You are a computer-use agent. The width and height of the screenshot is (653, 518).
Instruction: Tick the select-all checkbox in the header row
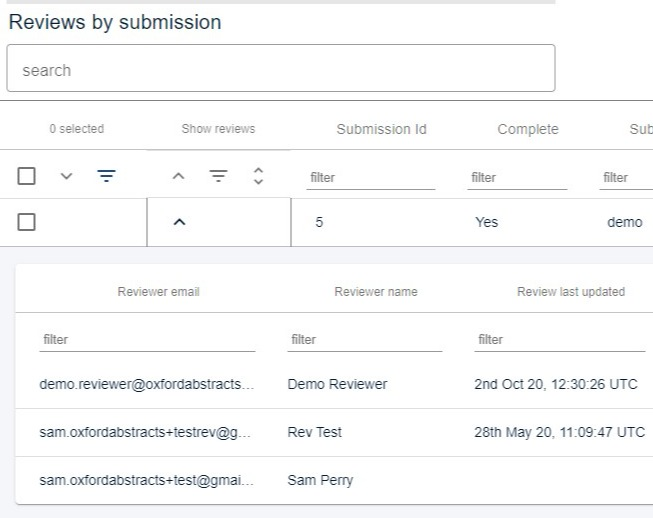pos(27,177)
